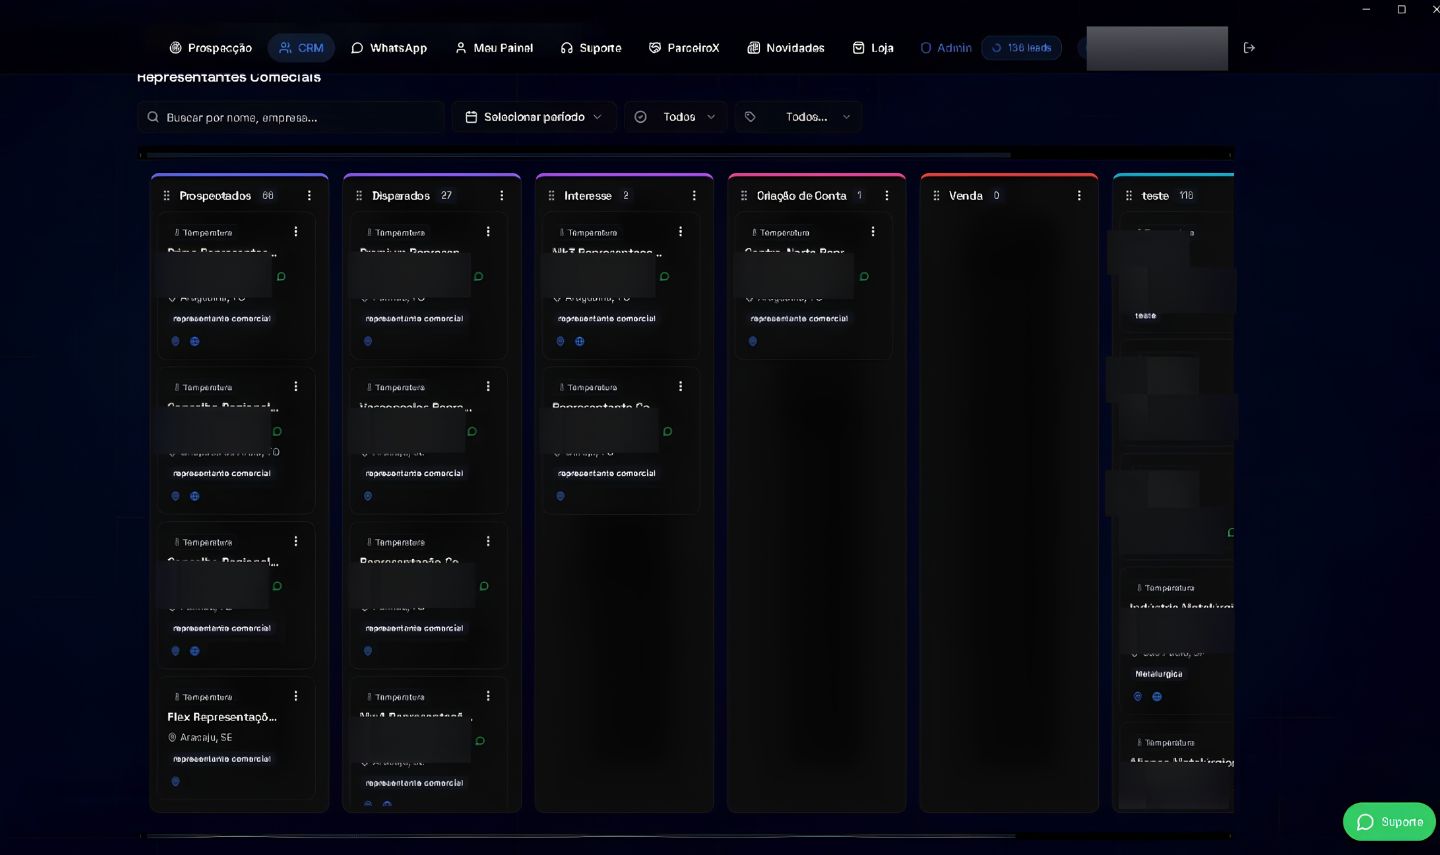Viewport: 1440px width, 855px height.
Task: Open the Novidades navigation item
Action: (786, 48)
